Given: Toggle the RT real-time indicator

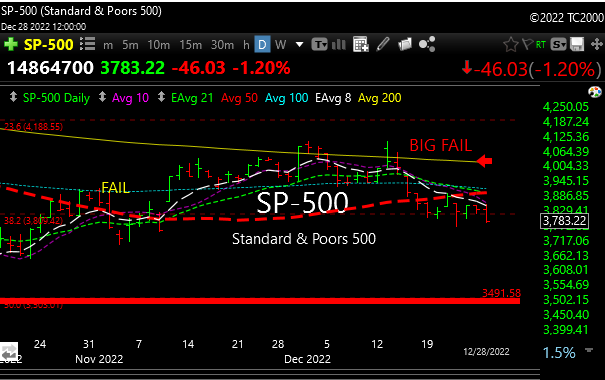Looking at the screenshot, I should coord(541,45).
